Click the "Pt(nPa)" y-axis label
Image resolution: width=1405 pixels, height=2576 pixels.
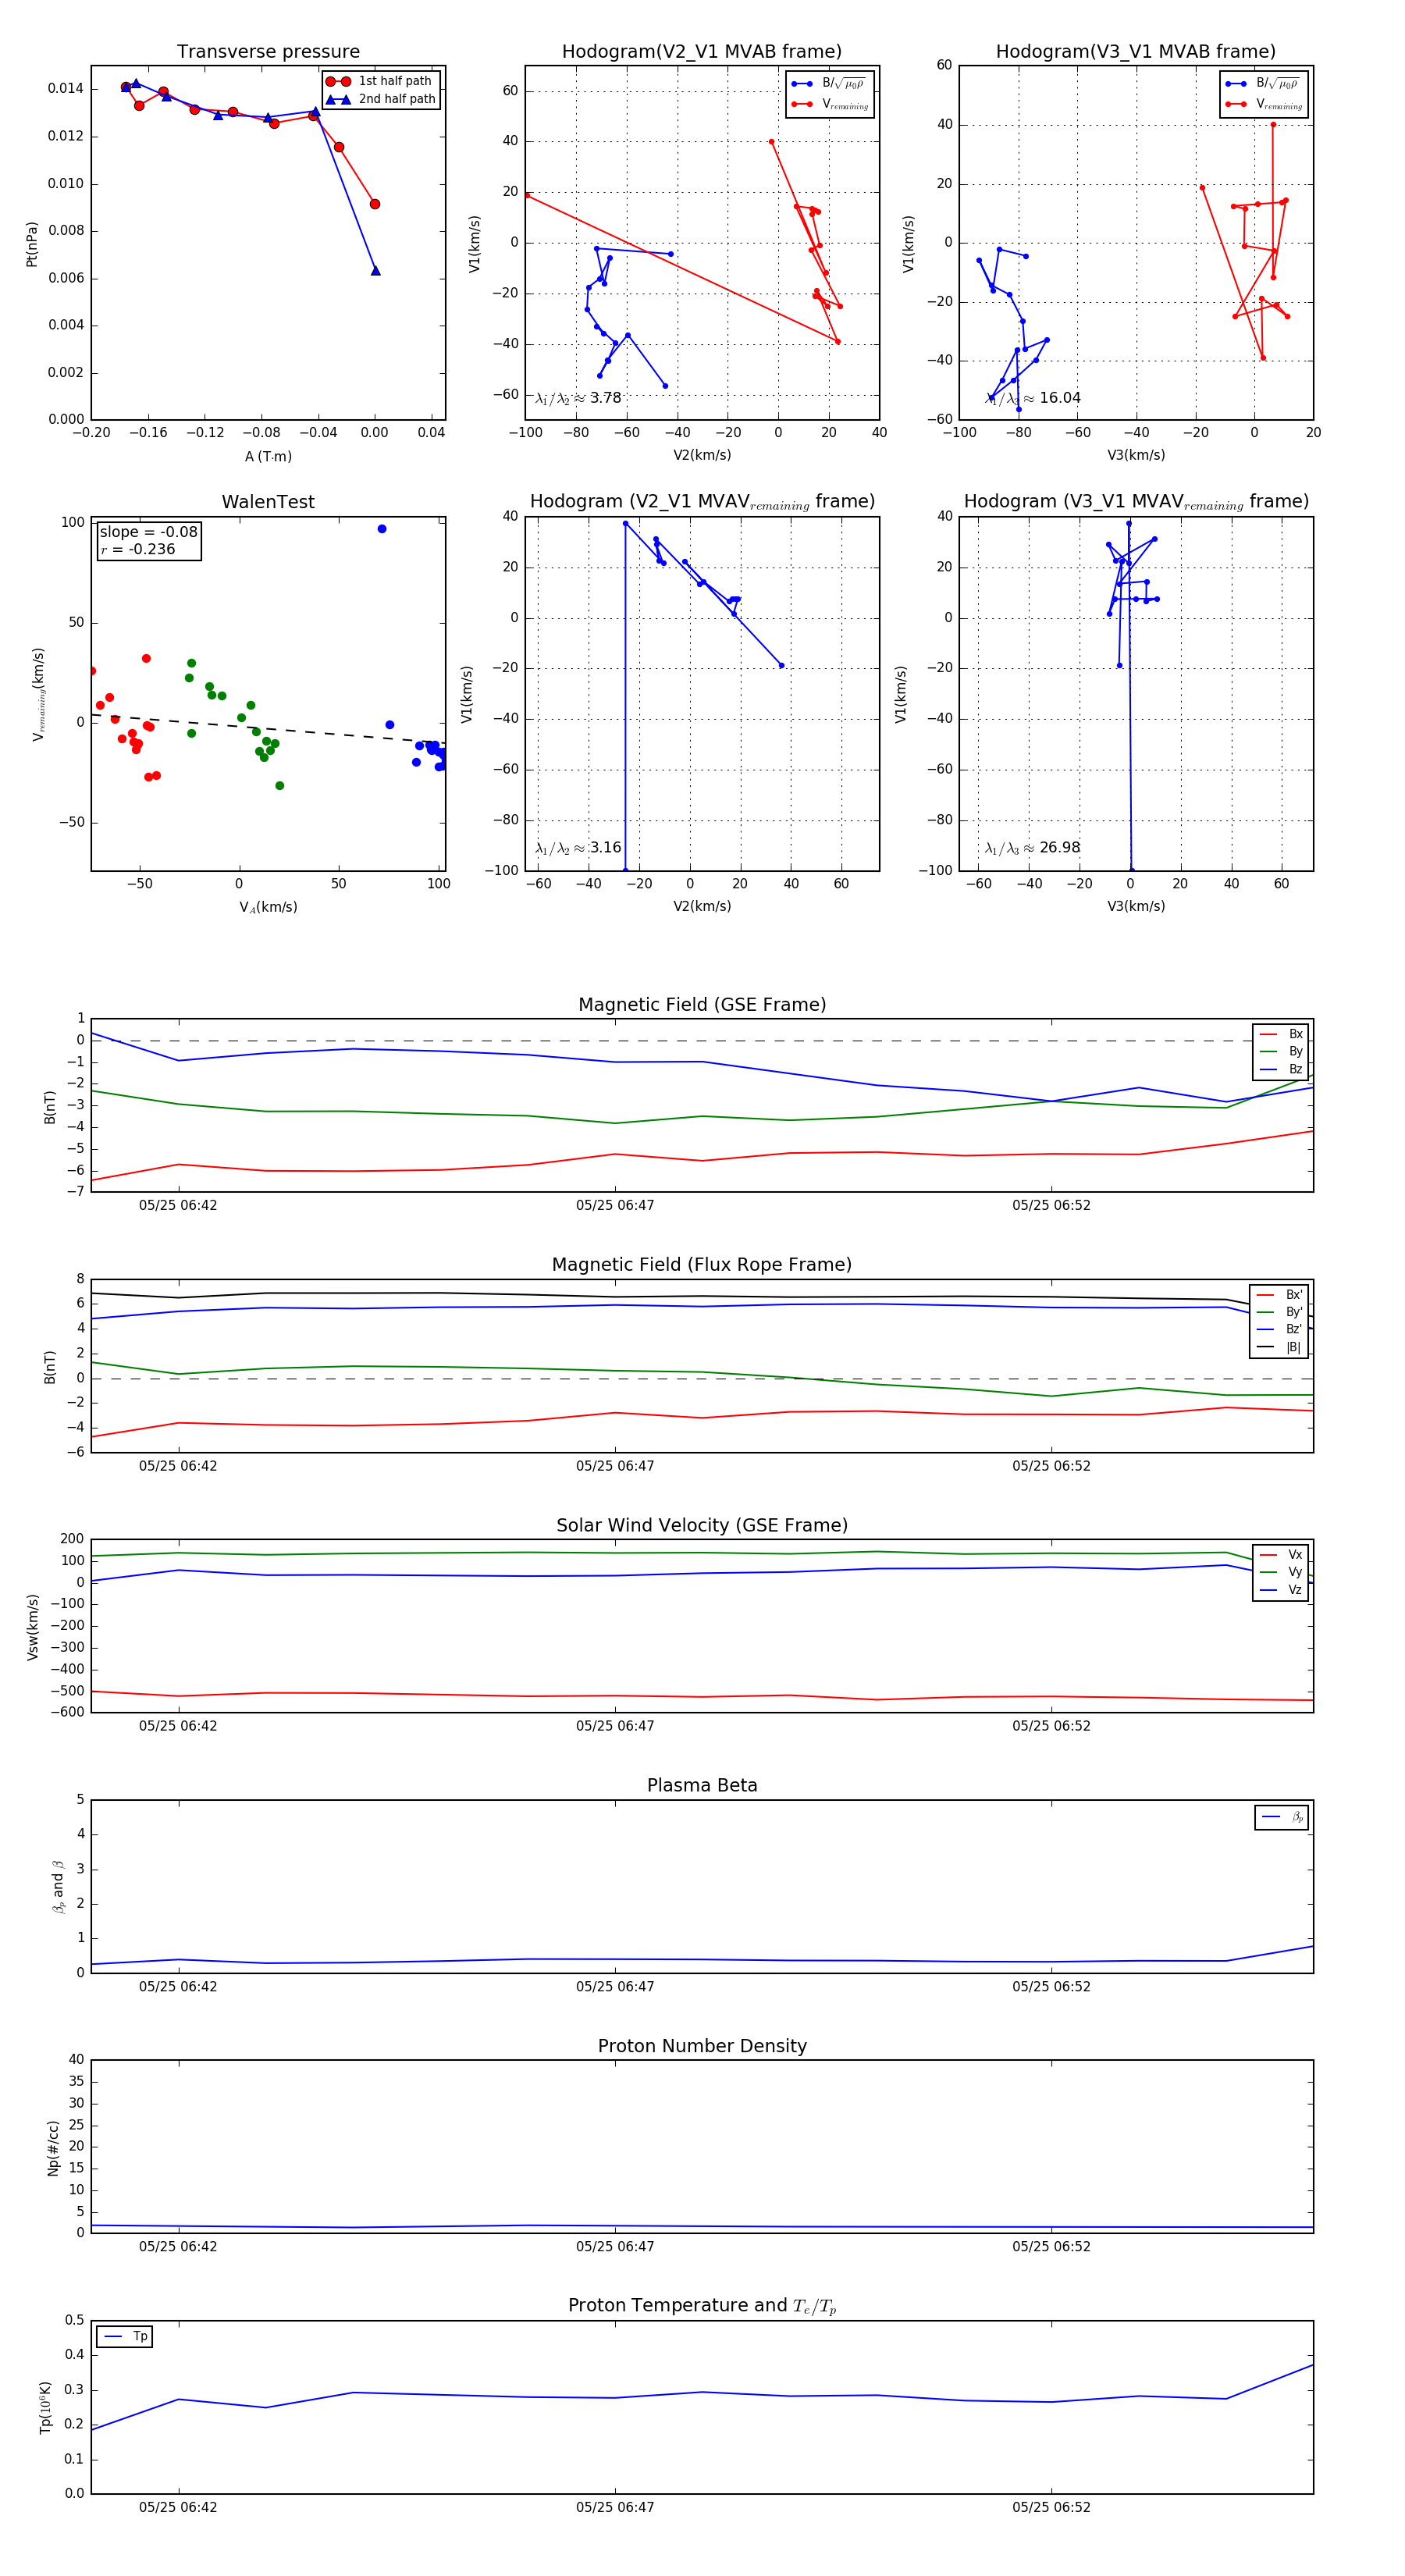click(x=32, y=243)
